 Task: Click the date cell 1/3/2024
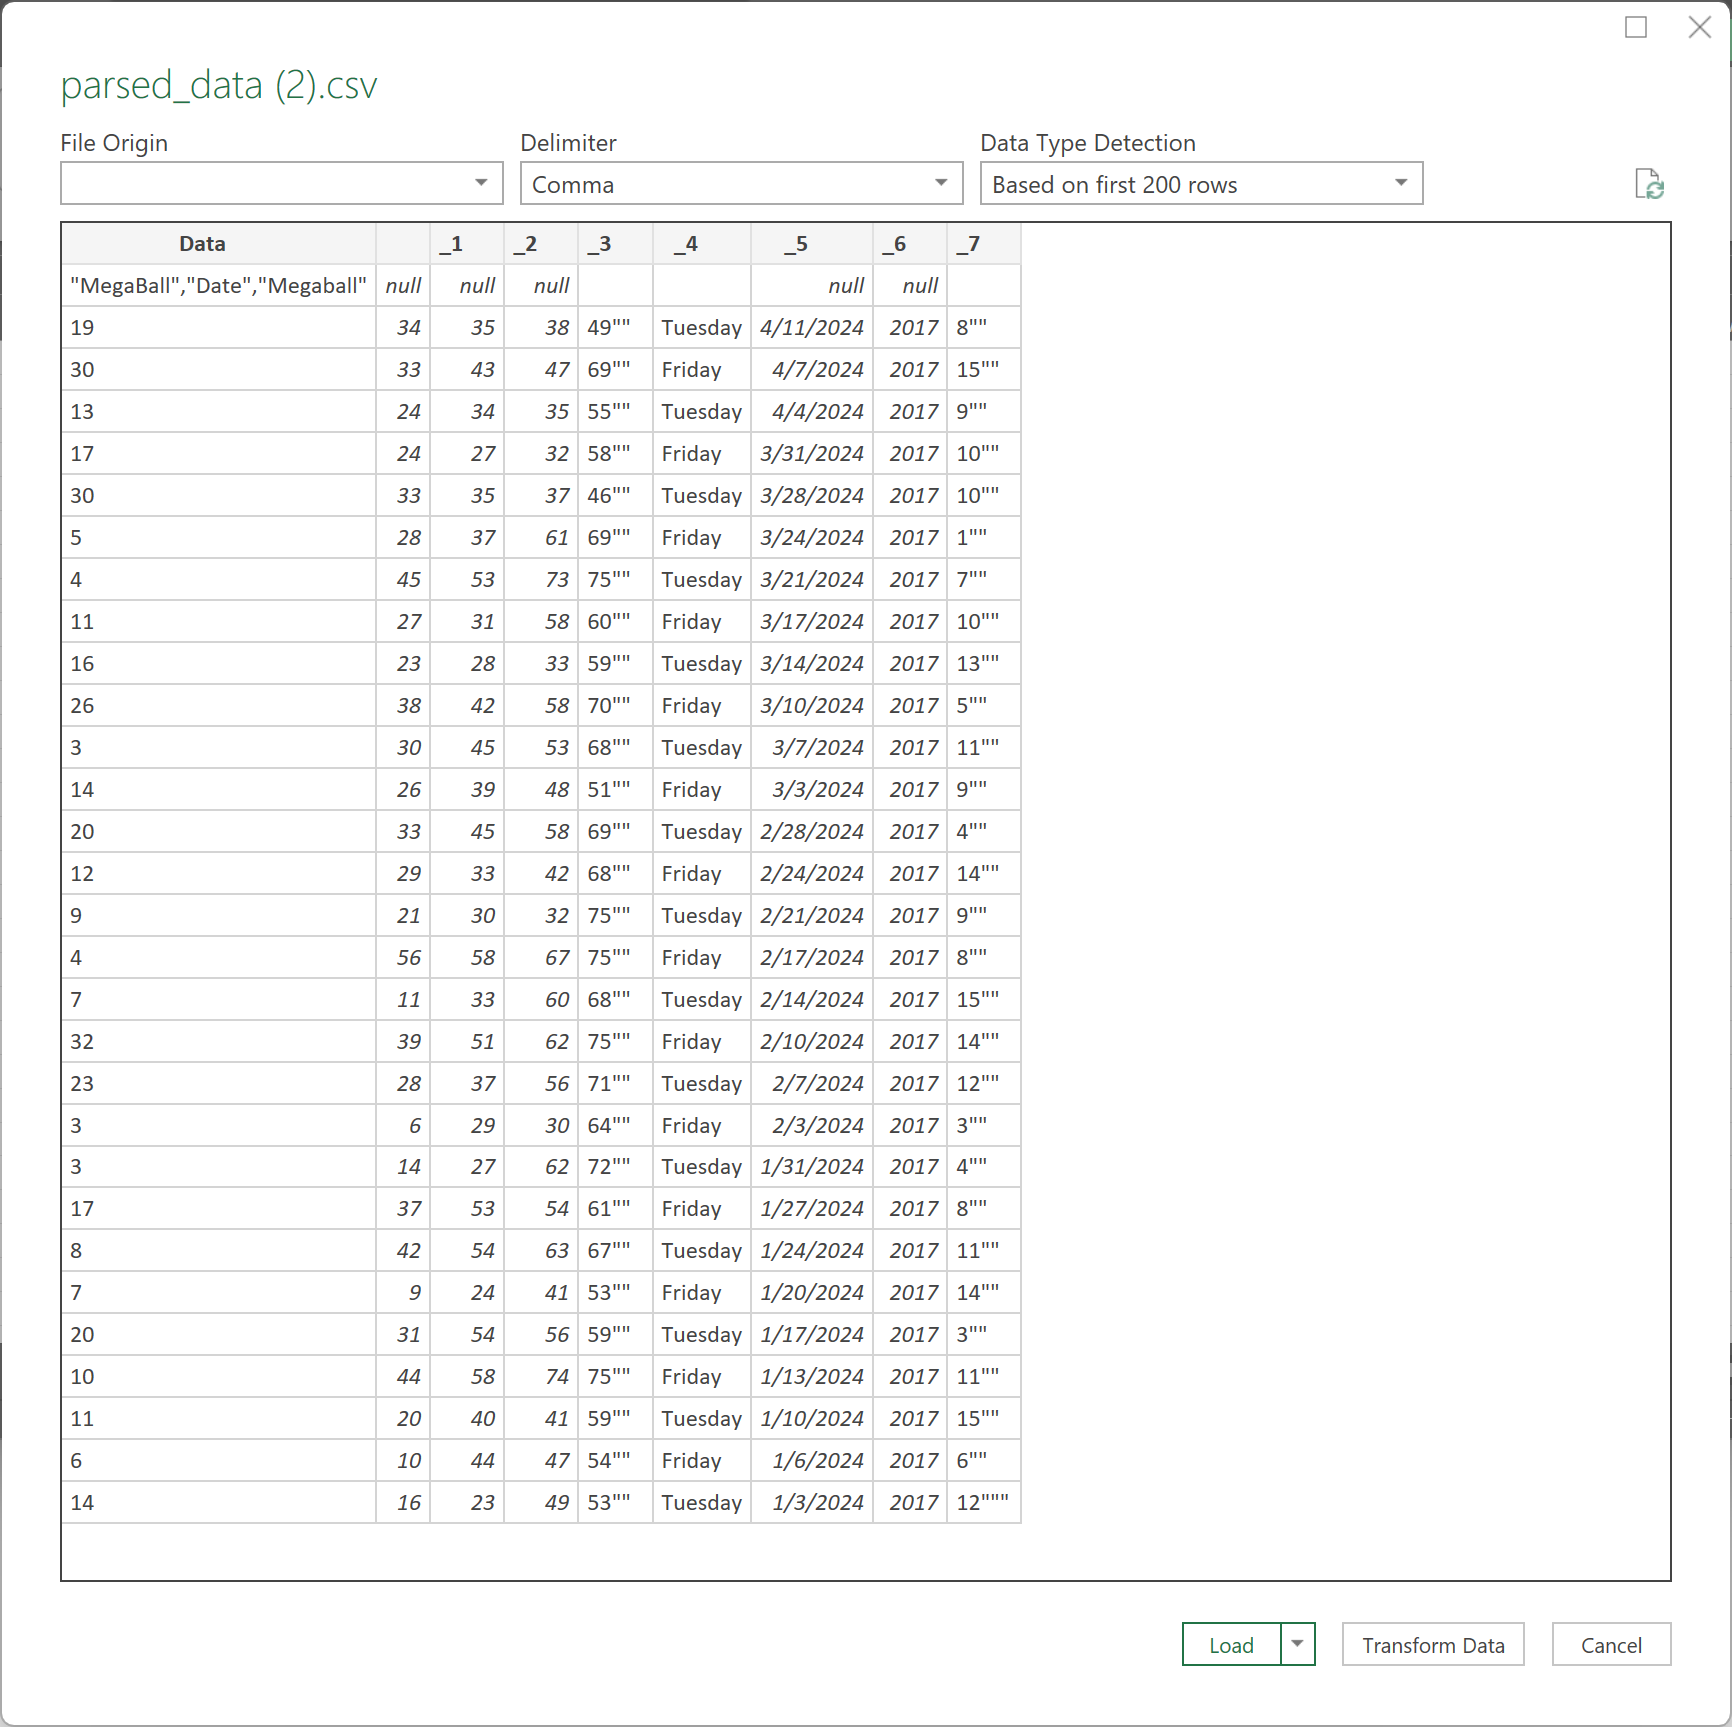812,1503
